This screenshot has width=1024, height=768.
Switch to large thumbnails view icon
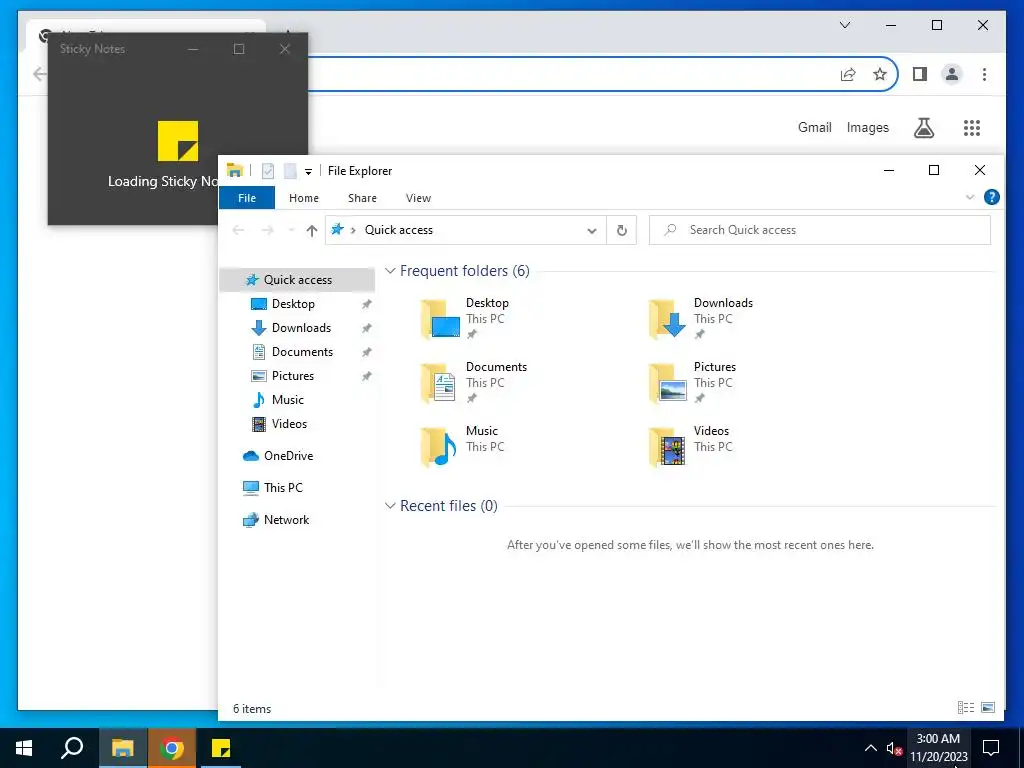(988, 708)
